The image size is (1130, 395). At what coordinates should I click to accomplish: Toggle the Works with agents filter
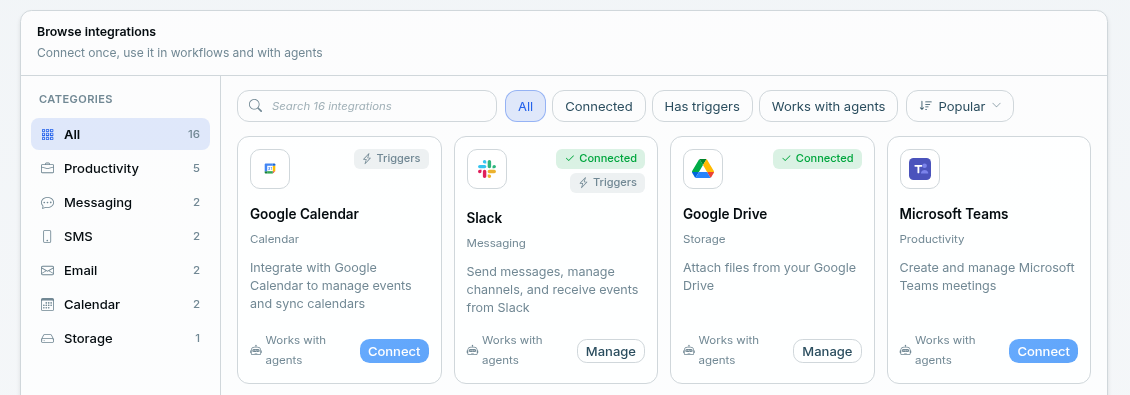pos(828,106)
